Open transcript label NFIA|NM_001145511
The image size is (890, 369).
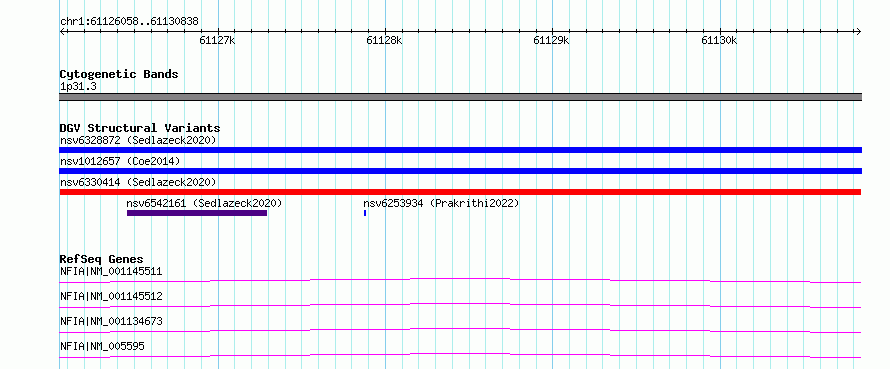click(111, 271)
